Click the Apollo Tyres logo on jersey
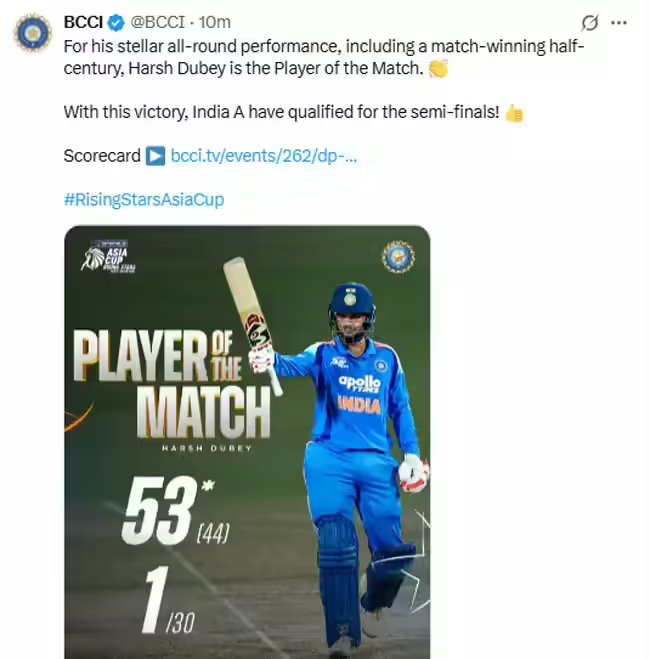 [x=358, y=384]
